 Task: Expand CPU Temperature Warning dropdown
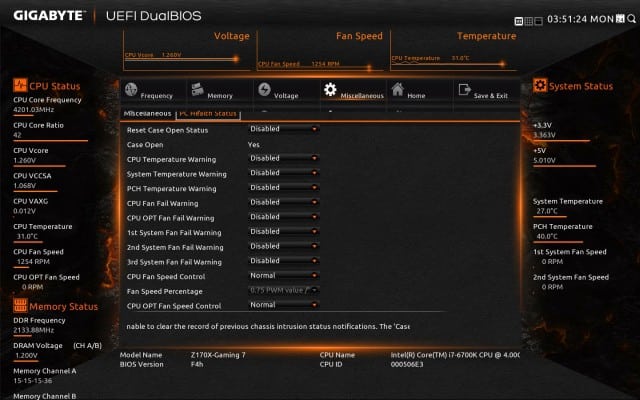point(284,158)
